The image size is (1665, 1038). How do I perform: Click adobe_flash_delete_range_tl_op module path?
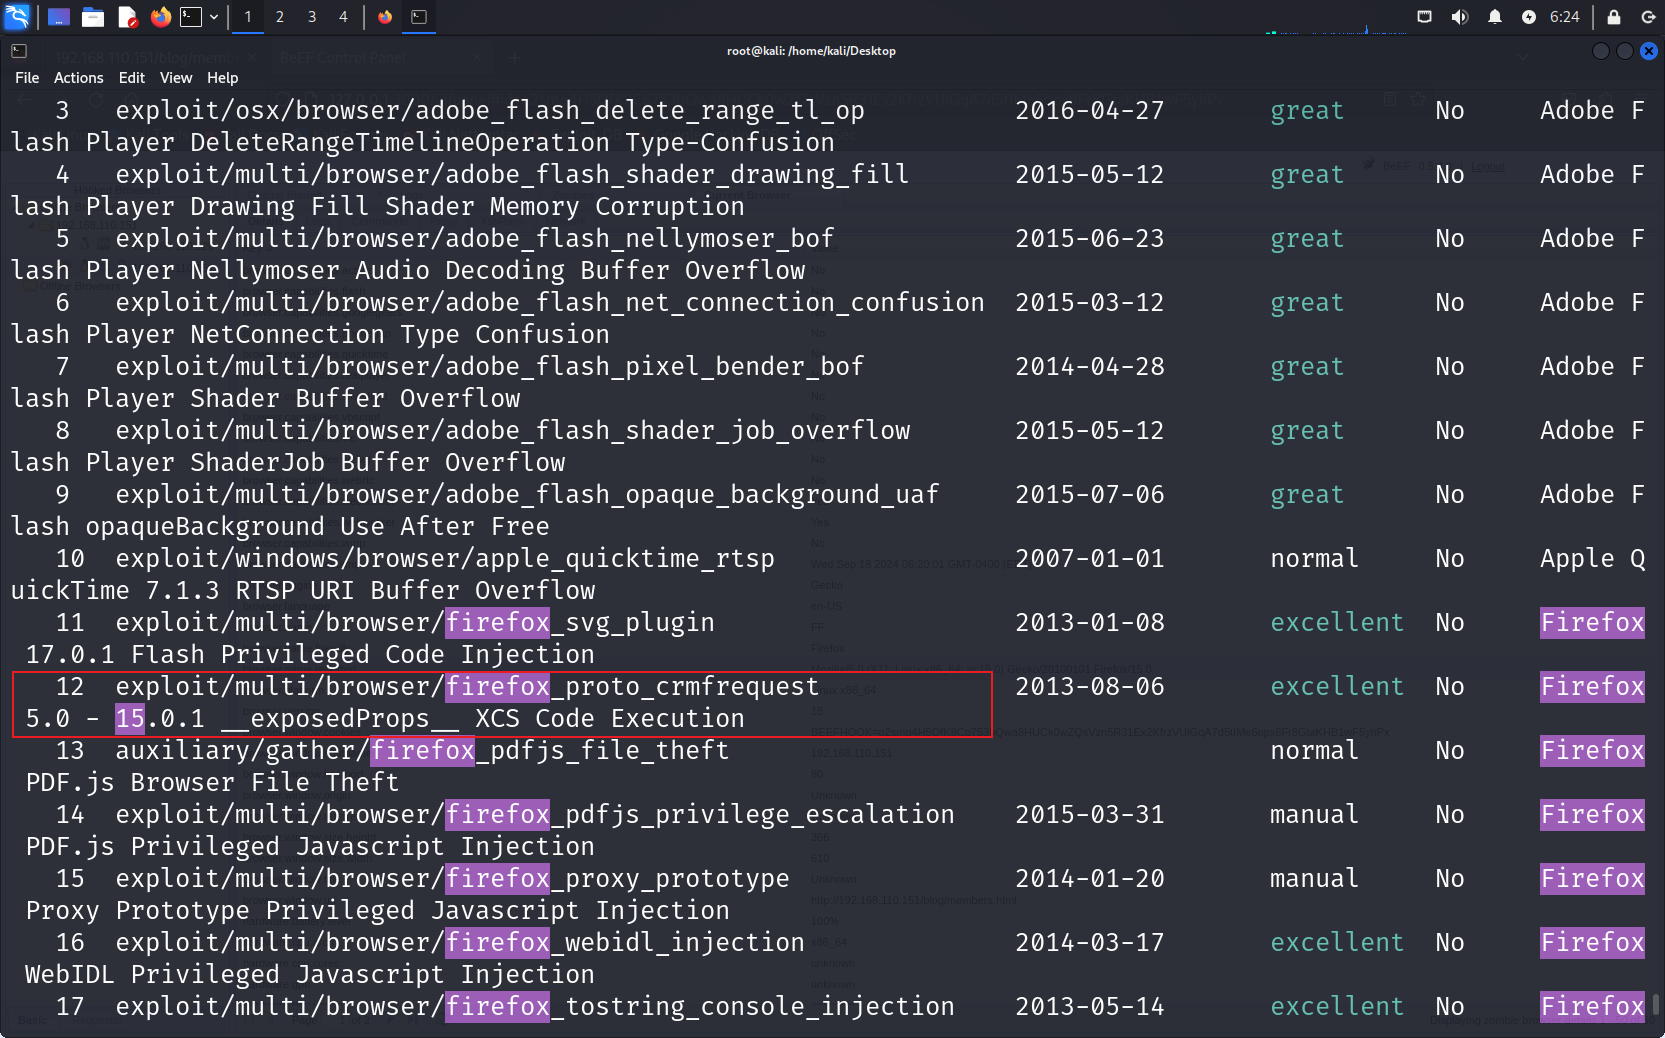(490, 110)
